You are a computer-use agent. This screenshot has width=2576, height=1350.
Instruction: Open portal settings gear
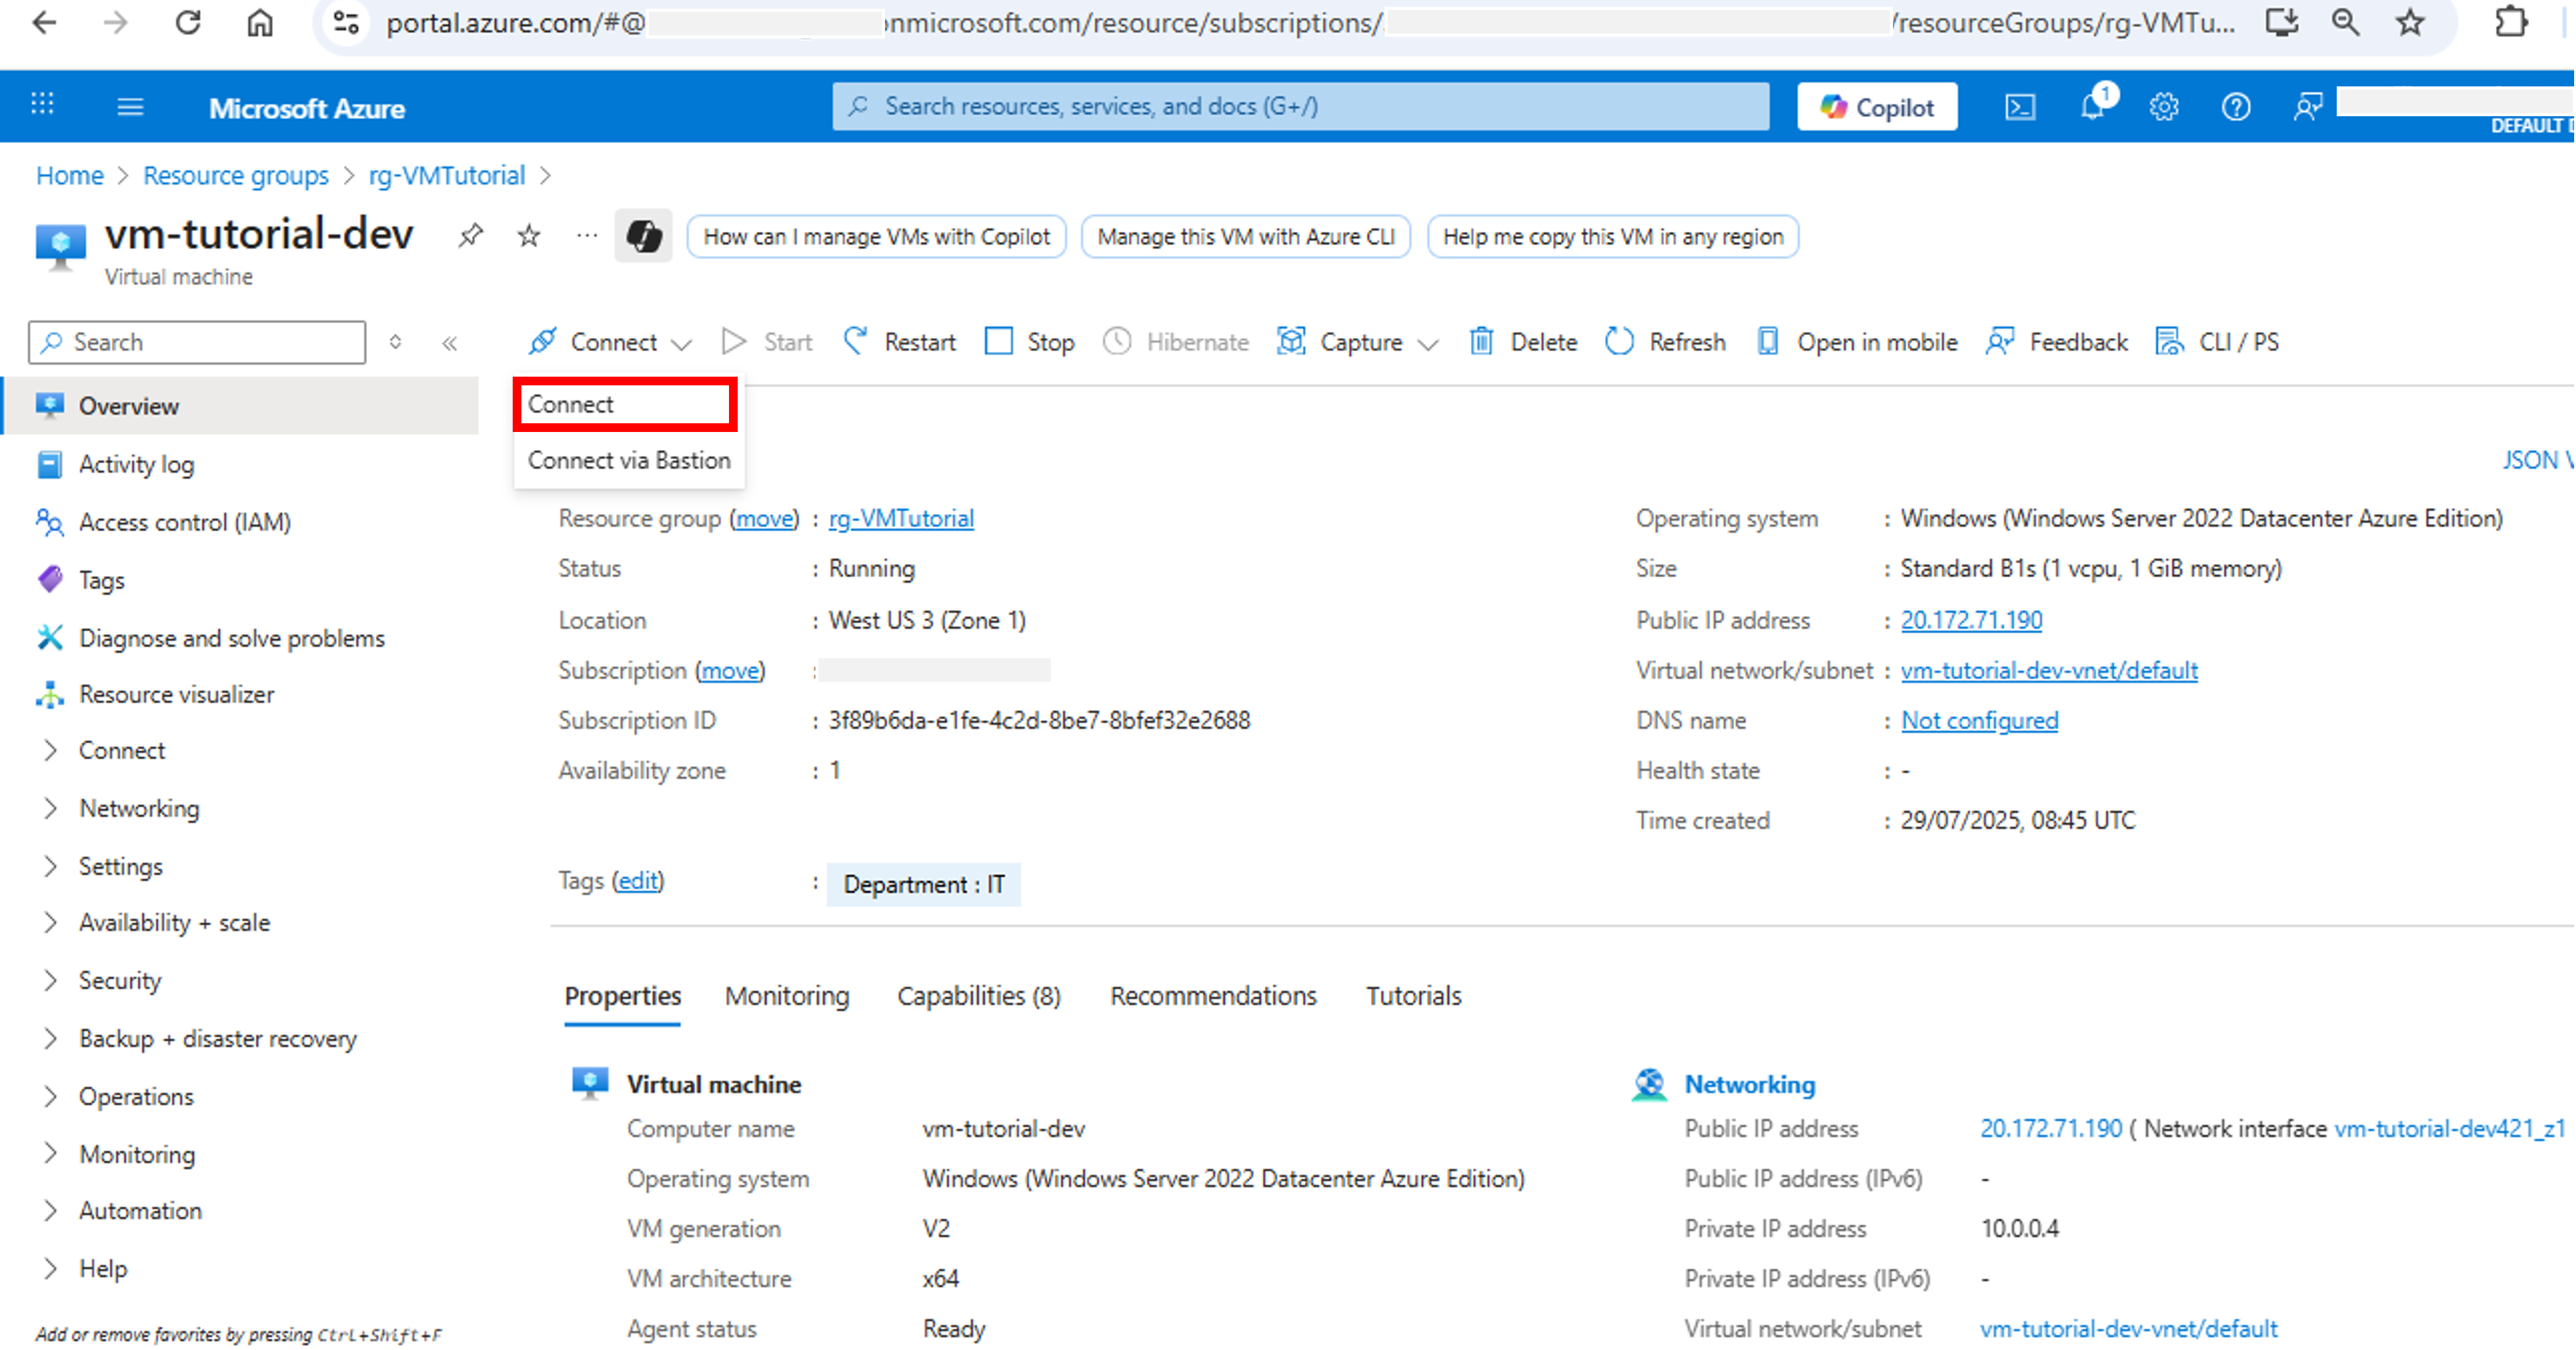point(2162,106)
